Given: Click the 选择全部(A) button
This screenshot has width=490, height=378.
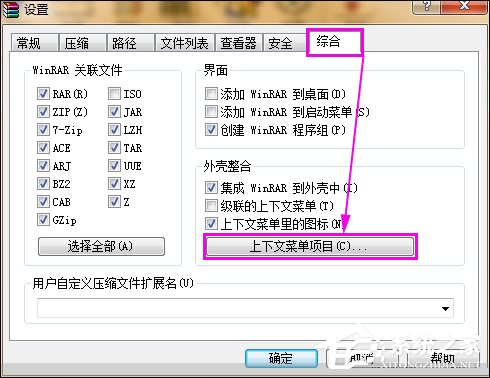Looking at the screenshot, I should click(x=101, y=246).
